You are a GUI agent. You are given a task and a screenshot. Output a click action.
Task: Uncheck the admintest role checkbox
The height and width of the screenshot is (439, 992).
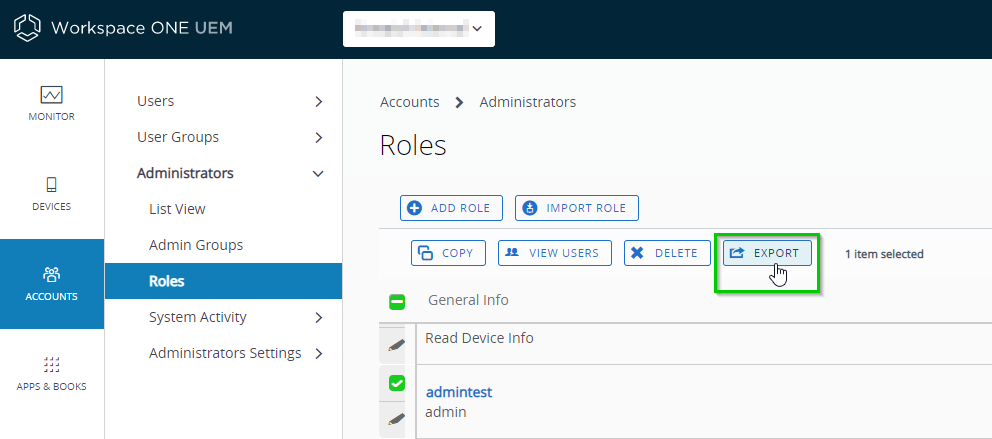point(396,383)
